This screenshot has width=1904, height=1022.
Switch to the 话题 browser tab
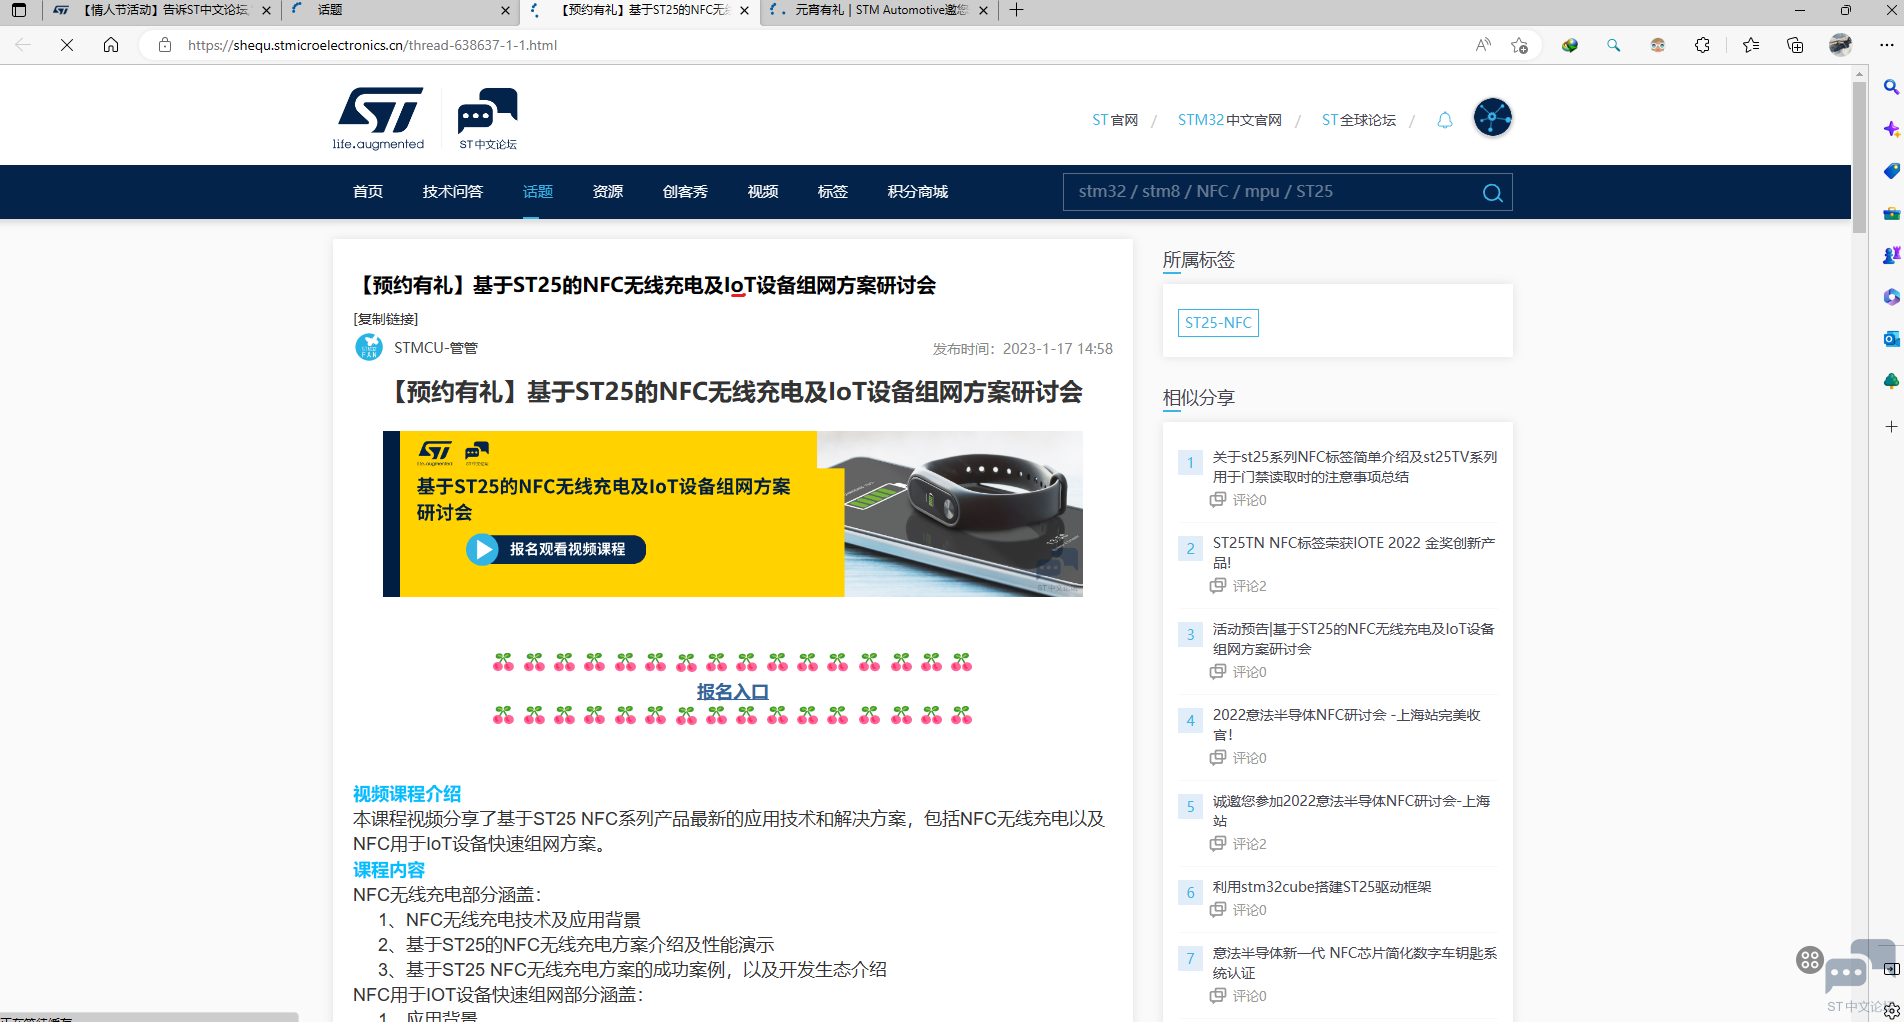pyautogui.click(x=400, y=10)
